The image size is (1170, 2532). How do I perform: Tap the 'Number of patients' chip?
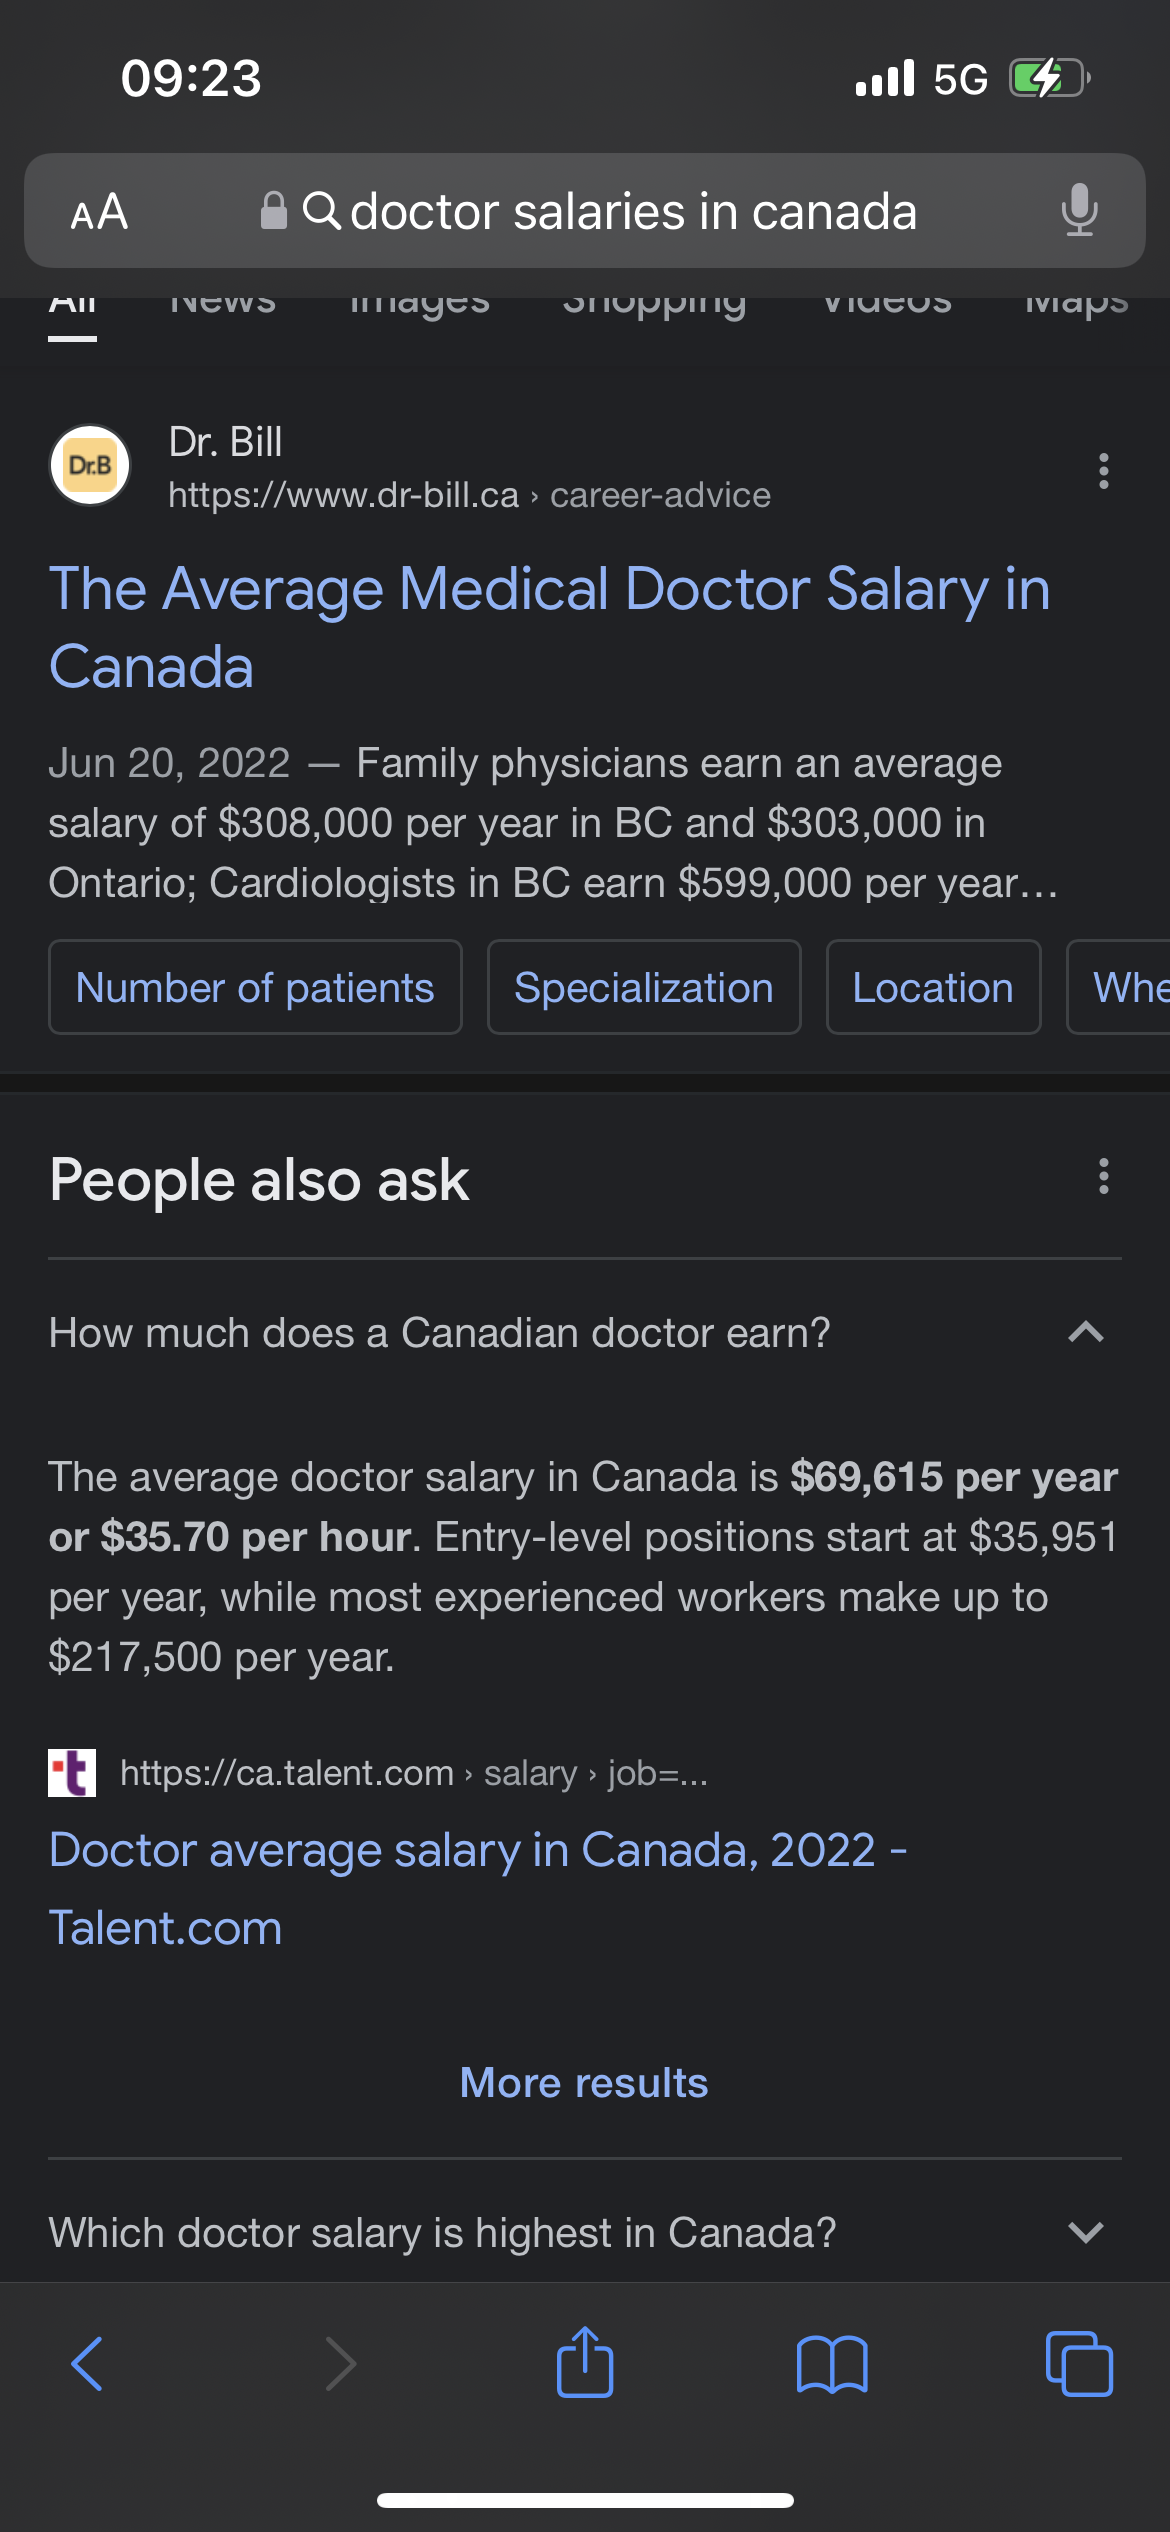coord(255,987)
